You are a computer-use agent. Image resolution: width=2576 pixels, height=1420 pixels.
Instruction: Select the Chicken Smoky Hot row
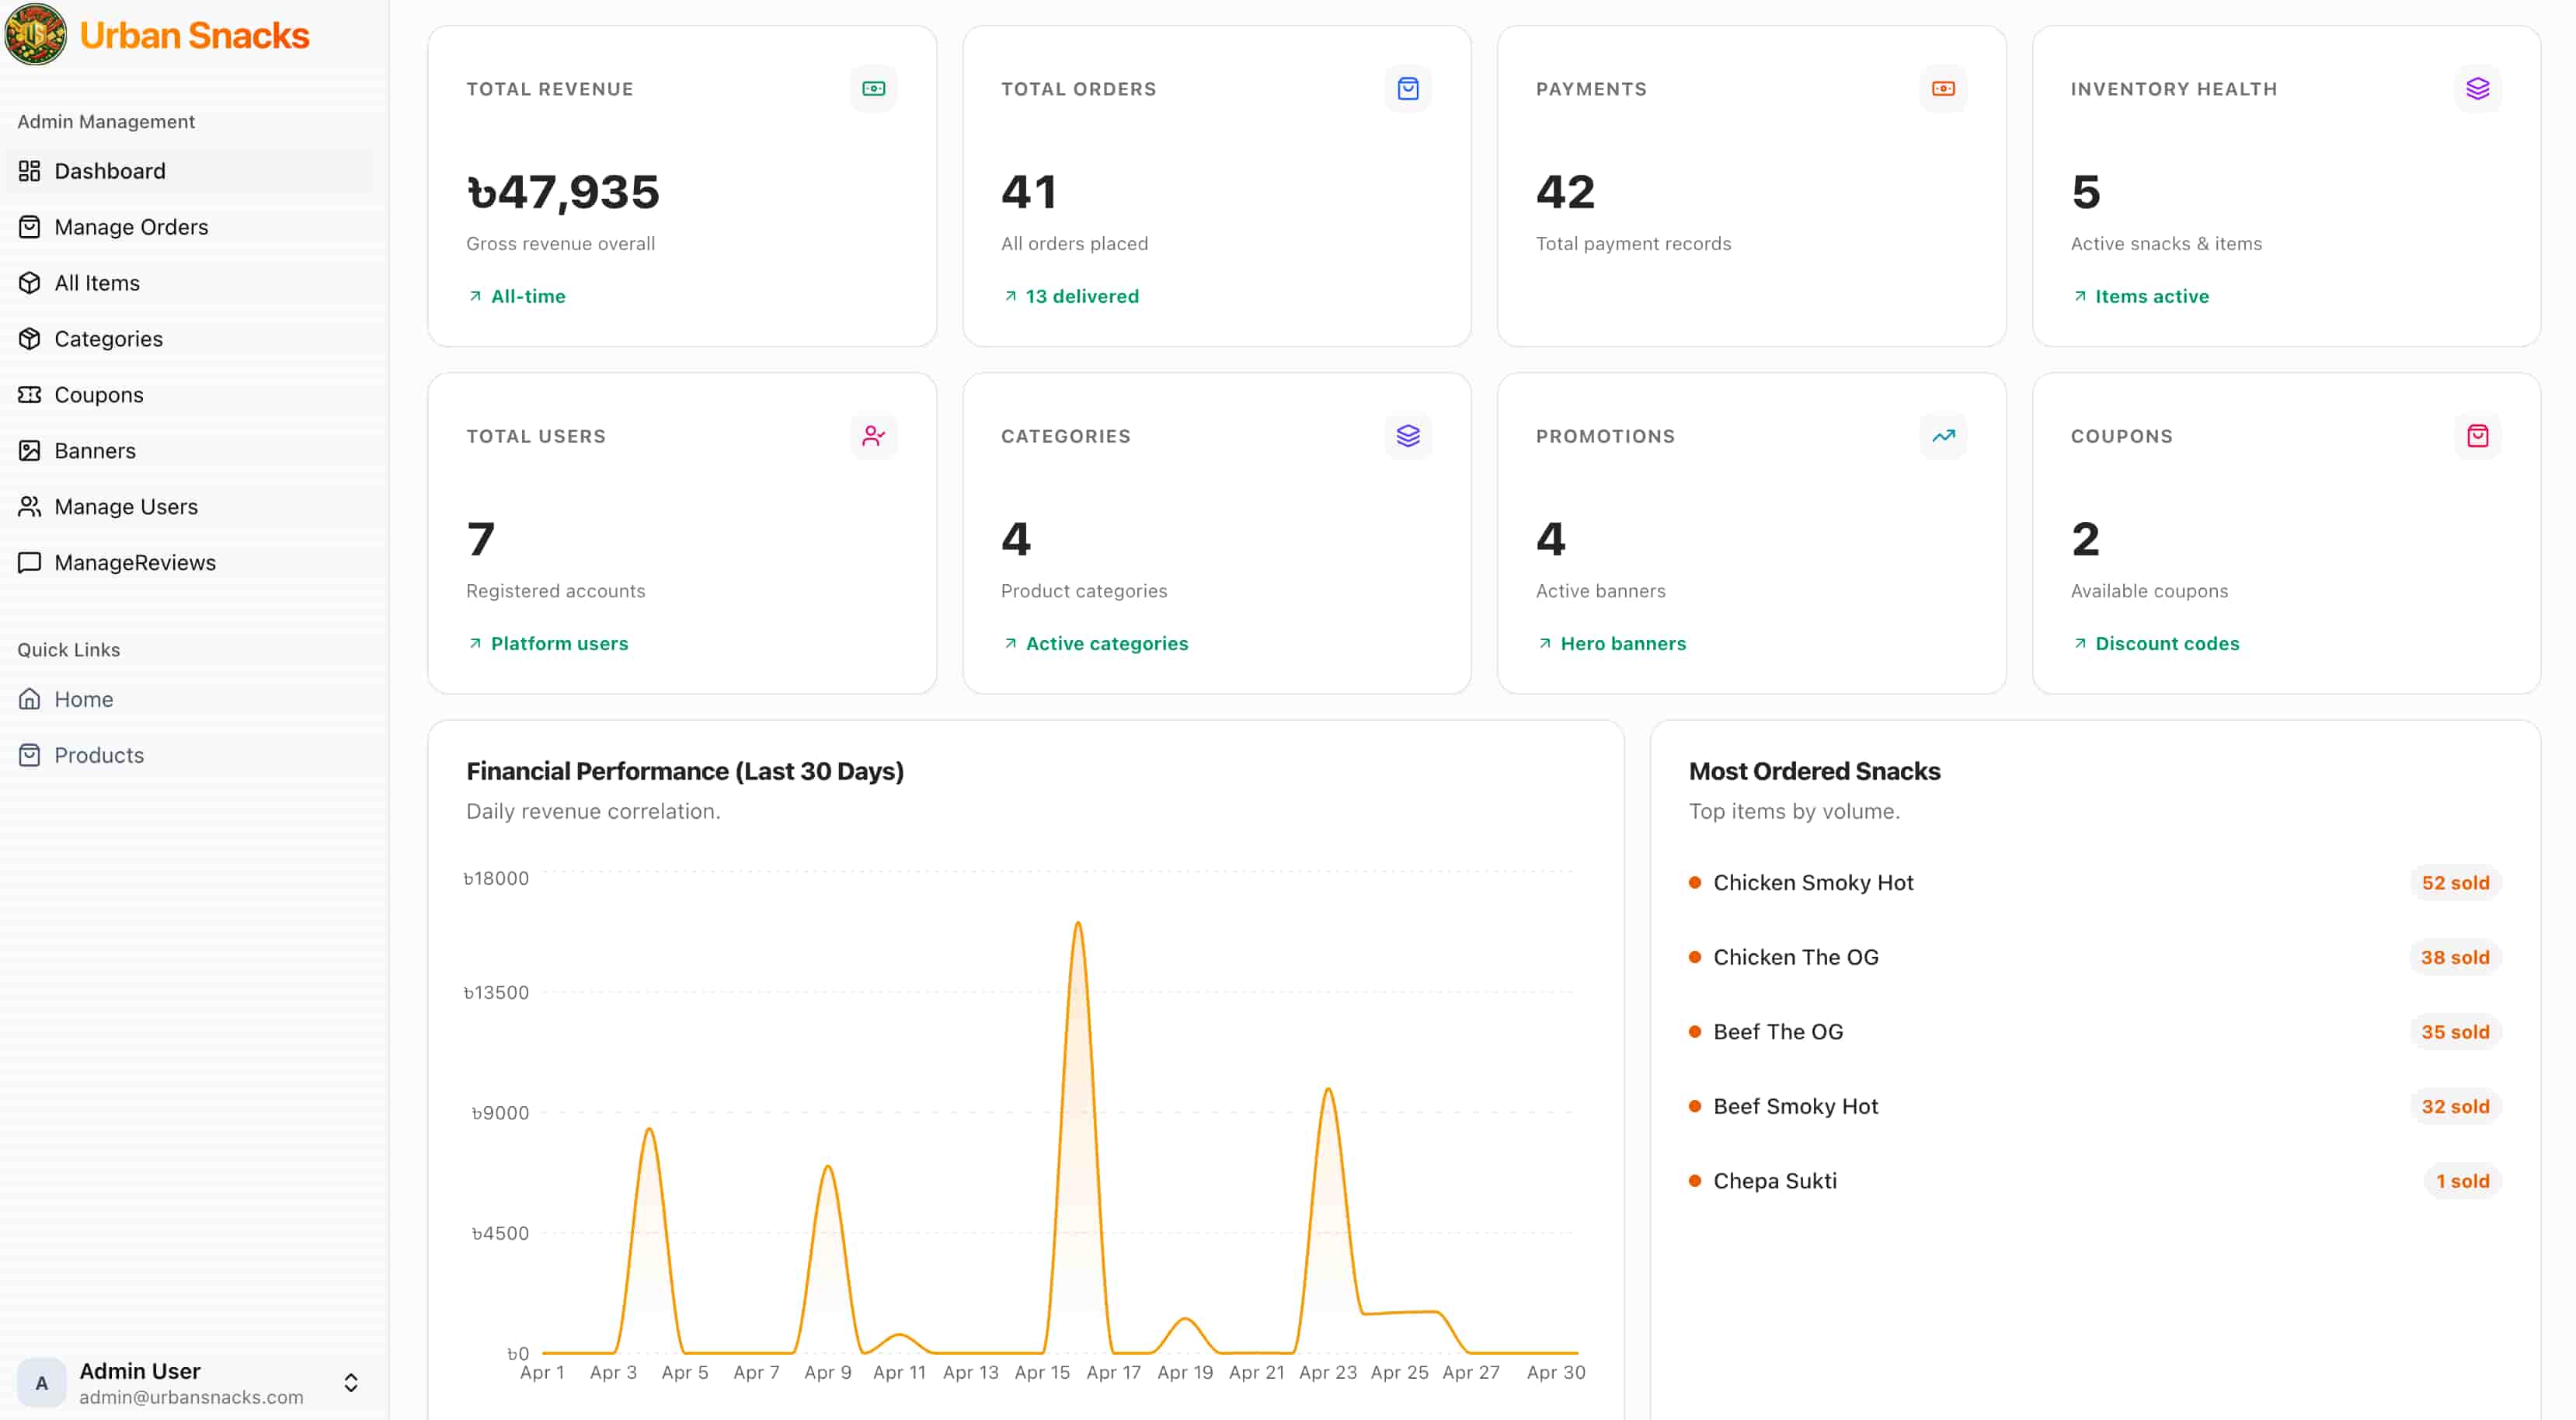(2095, 883)
